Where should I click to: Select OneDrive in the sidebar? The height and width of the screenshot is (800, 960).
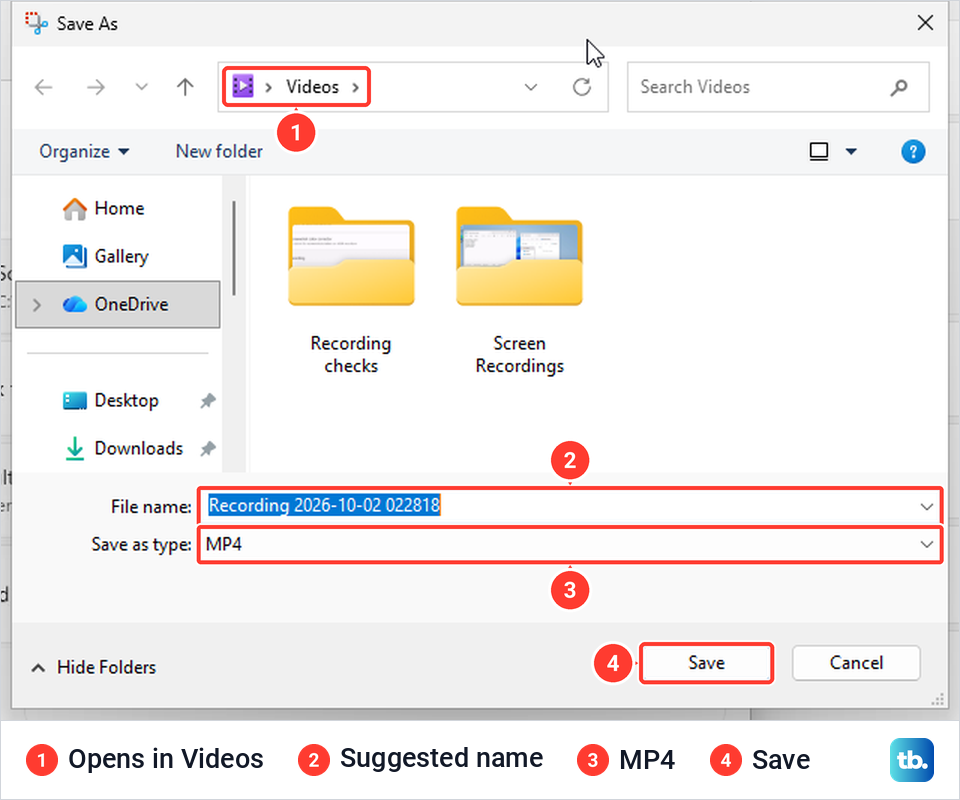pos(118,305)
